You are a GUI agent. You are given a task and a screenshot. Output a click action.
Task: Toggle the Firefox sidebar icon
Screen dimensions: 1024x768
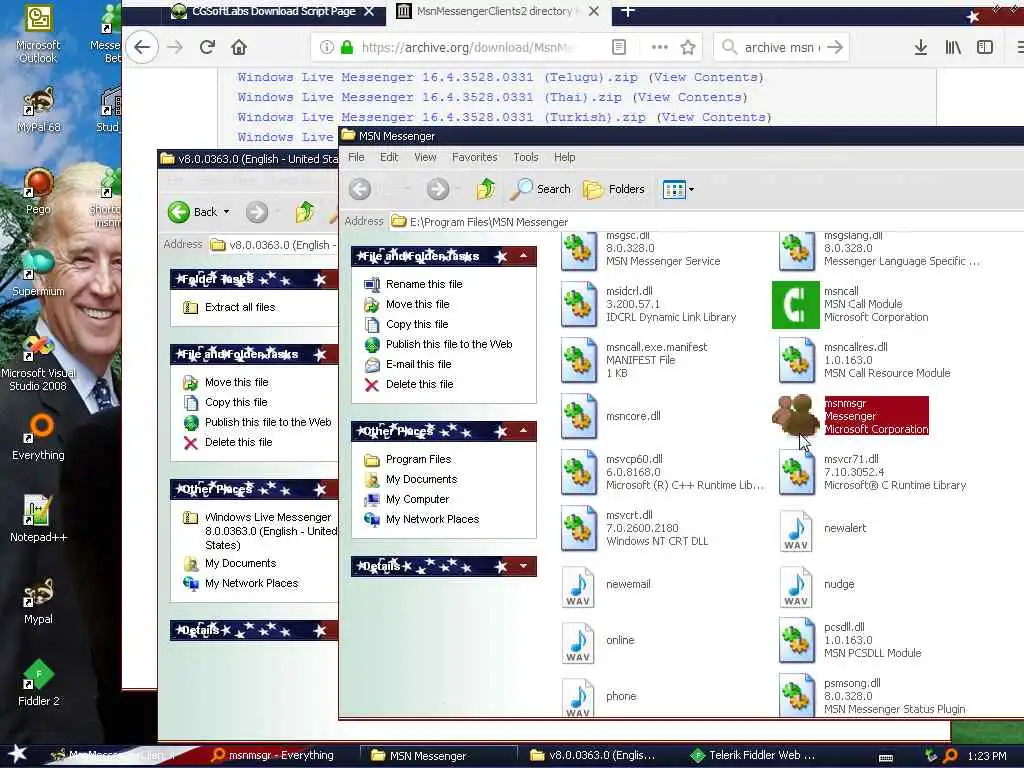click(x=985, y=47)
